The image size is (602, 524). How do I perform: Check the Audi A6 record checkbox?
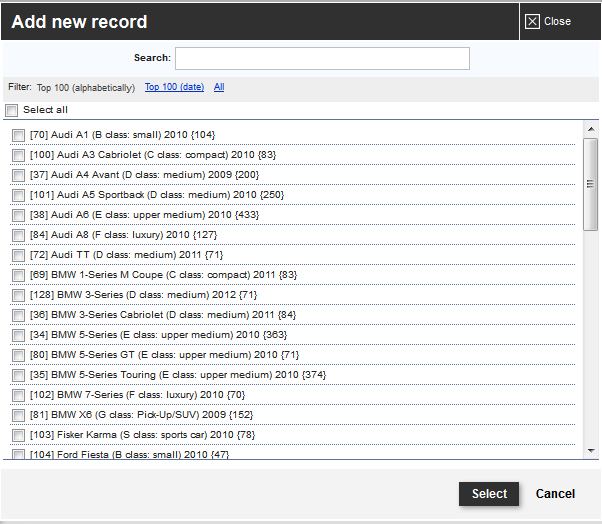18,215
